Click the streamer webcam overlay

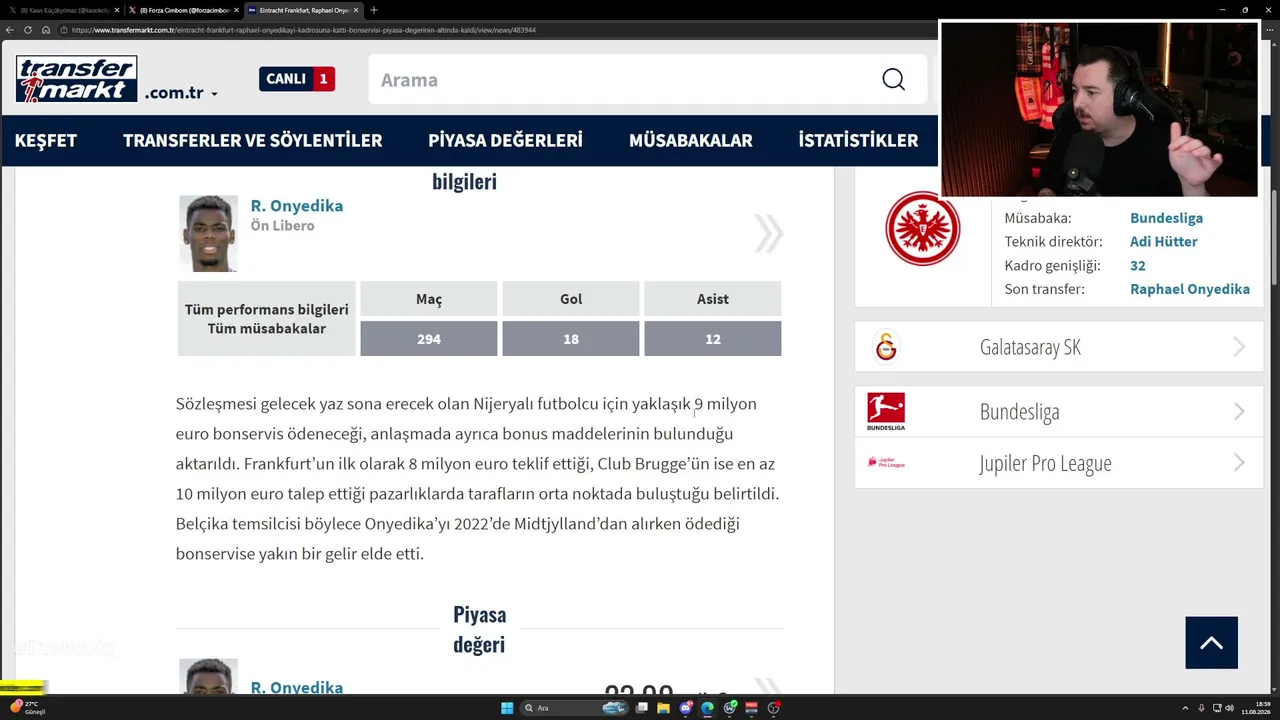coord(1099,109)
